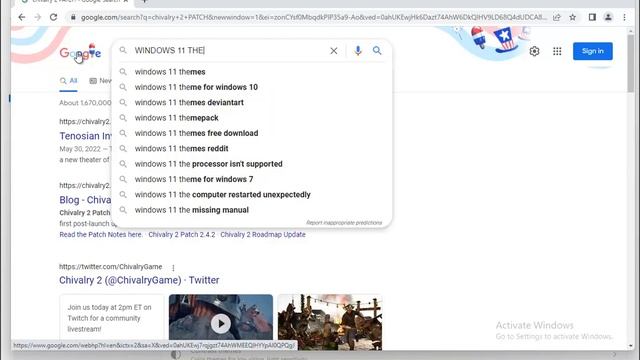Submit search with the blue magnifier icon

[377, 51]
